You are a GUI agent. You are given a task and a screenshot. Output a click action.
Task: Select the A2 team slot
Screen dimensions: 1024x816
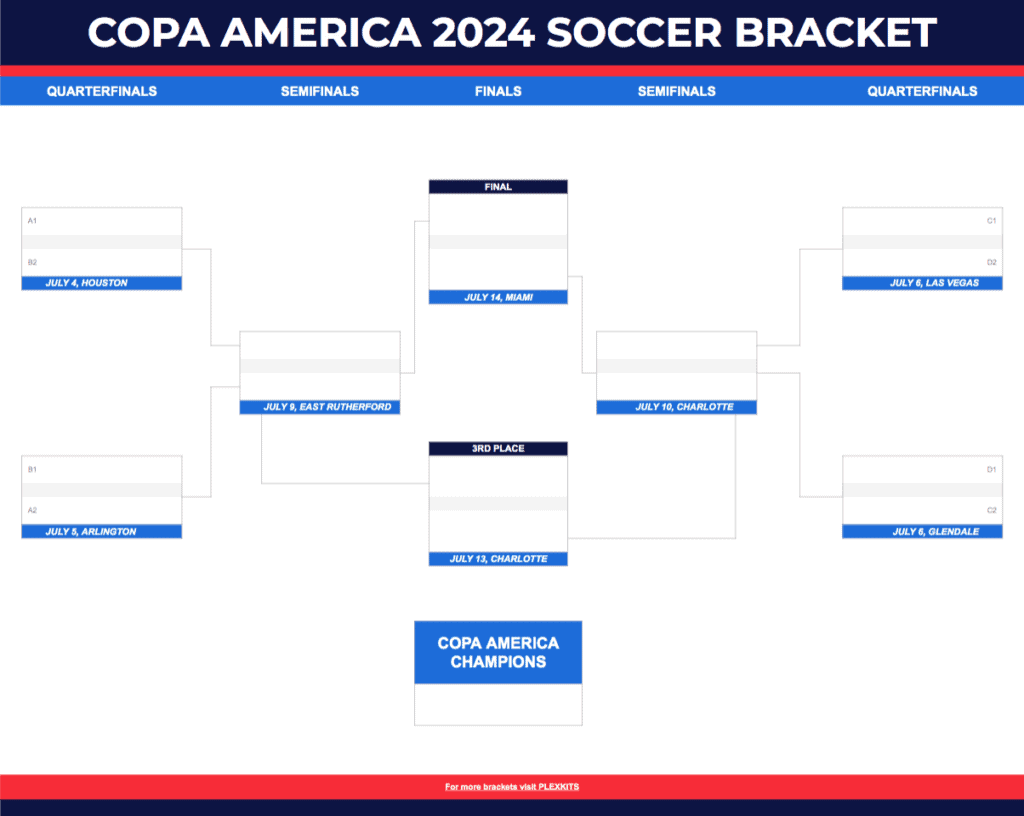point(101,510)
